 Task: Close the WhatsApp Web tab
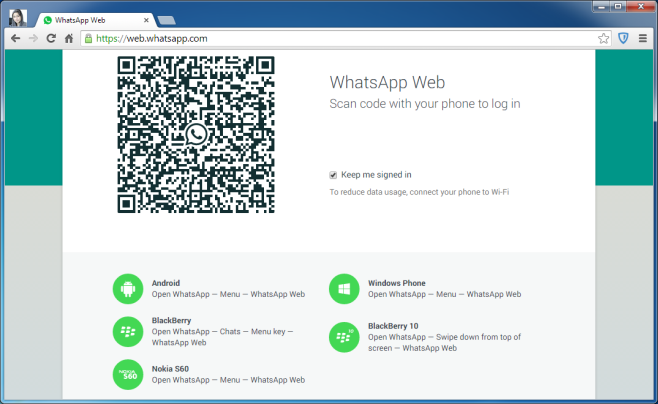point(147,19)
